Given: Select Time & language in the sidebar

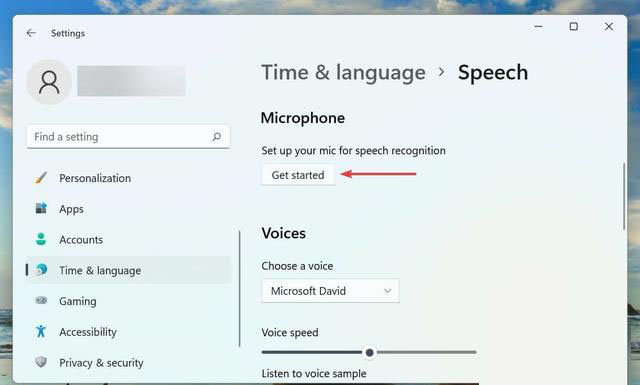Looking at the screenshot, I should [x=128, y=270].
